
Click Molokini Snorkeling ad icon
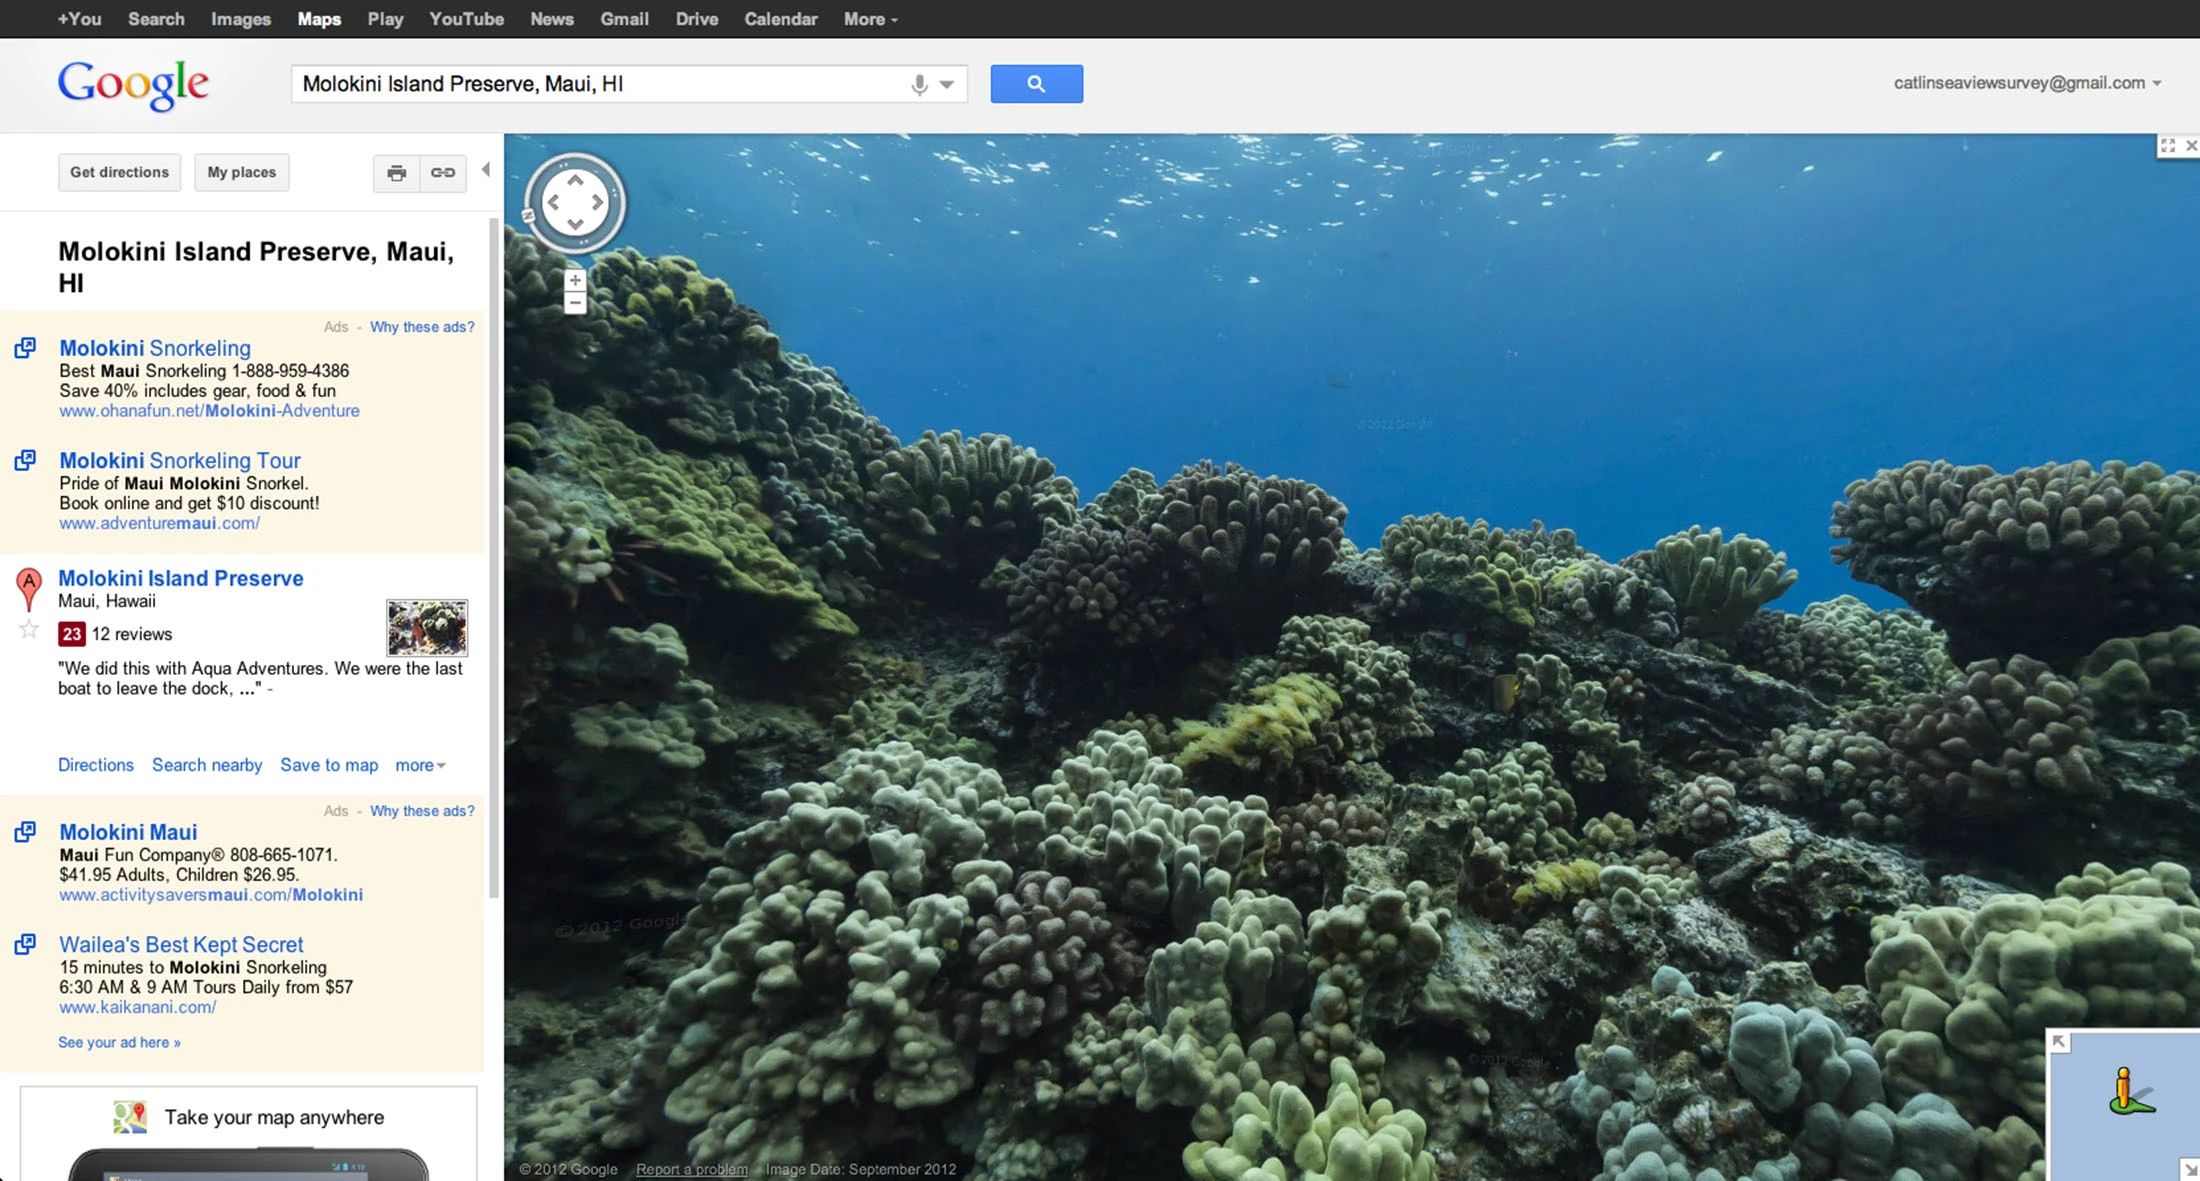click(25, 348)
